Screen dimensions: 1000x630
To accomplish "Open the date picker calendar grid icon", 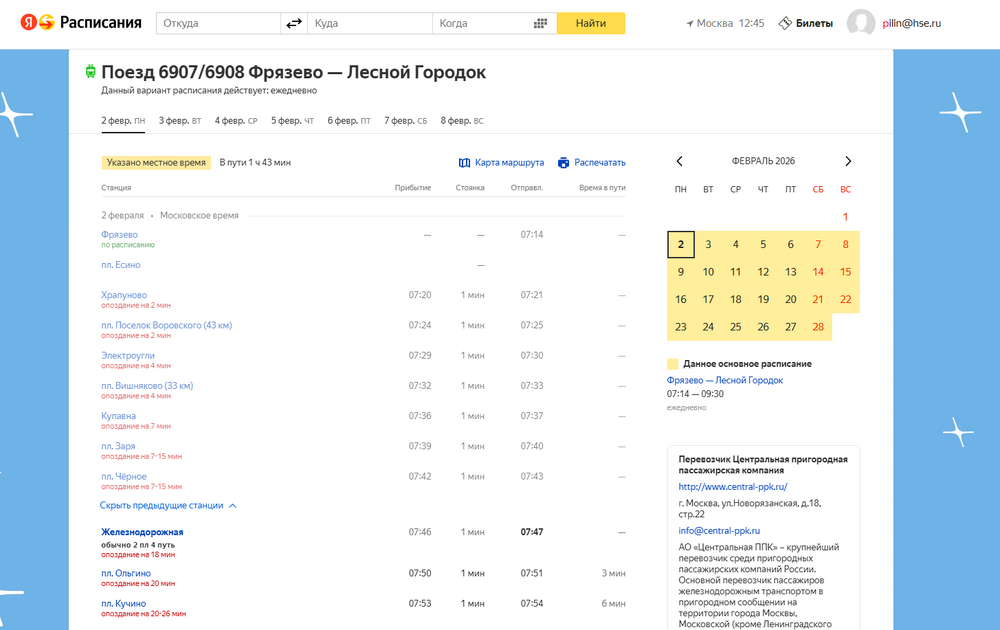I will coord(541,23).
